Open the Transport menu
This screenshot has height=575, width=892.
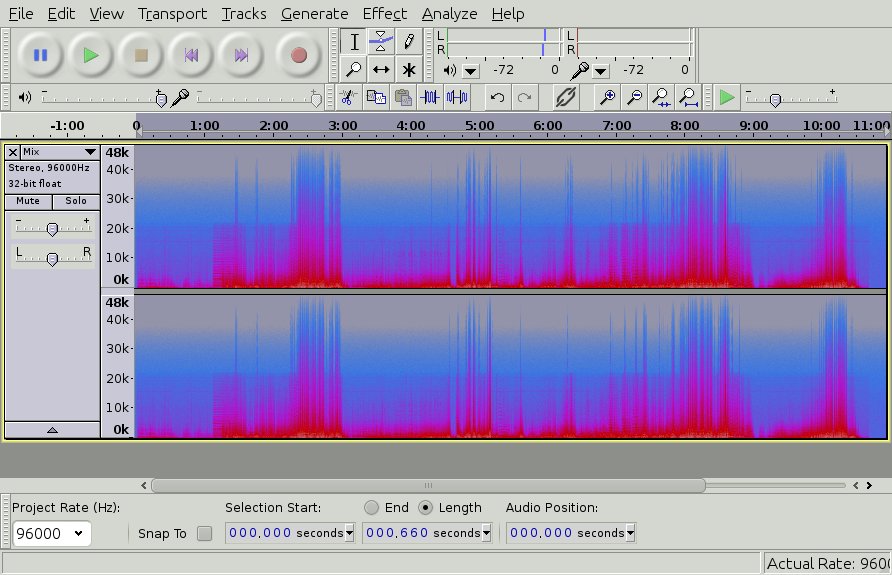[x=172, y=14]
